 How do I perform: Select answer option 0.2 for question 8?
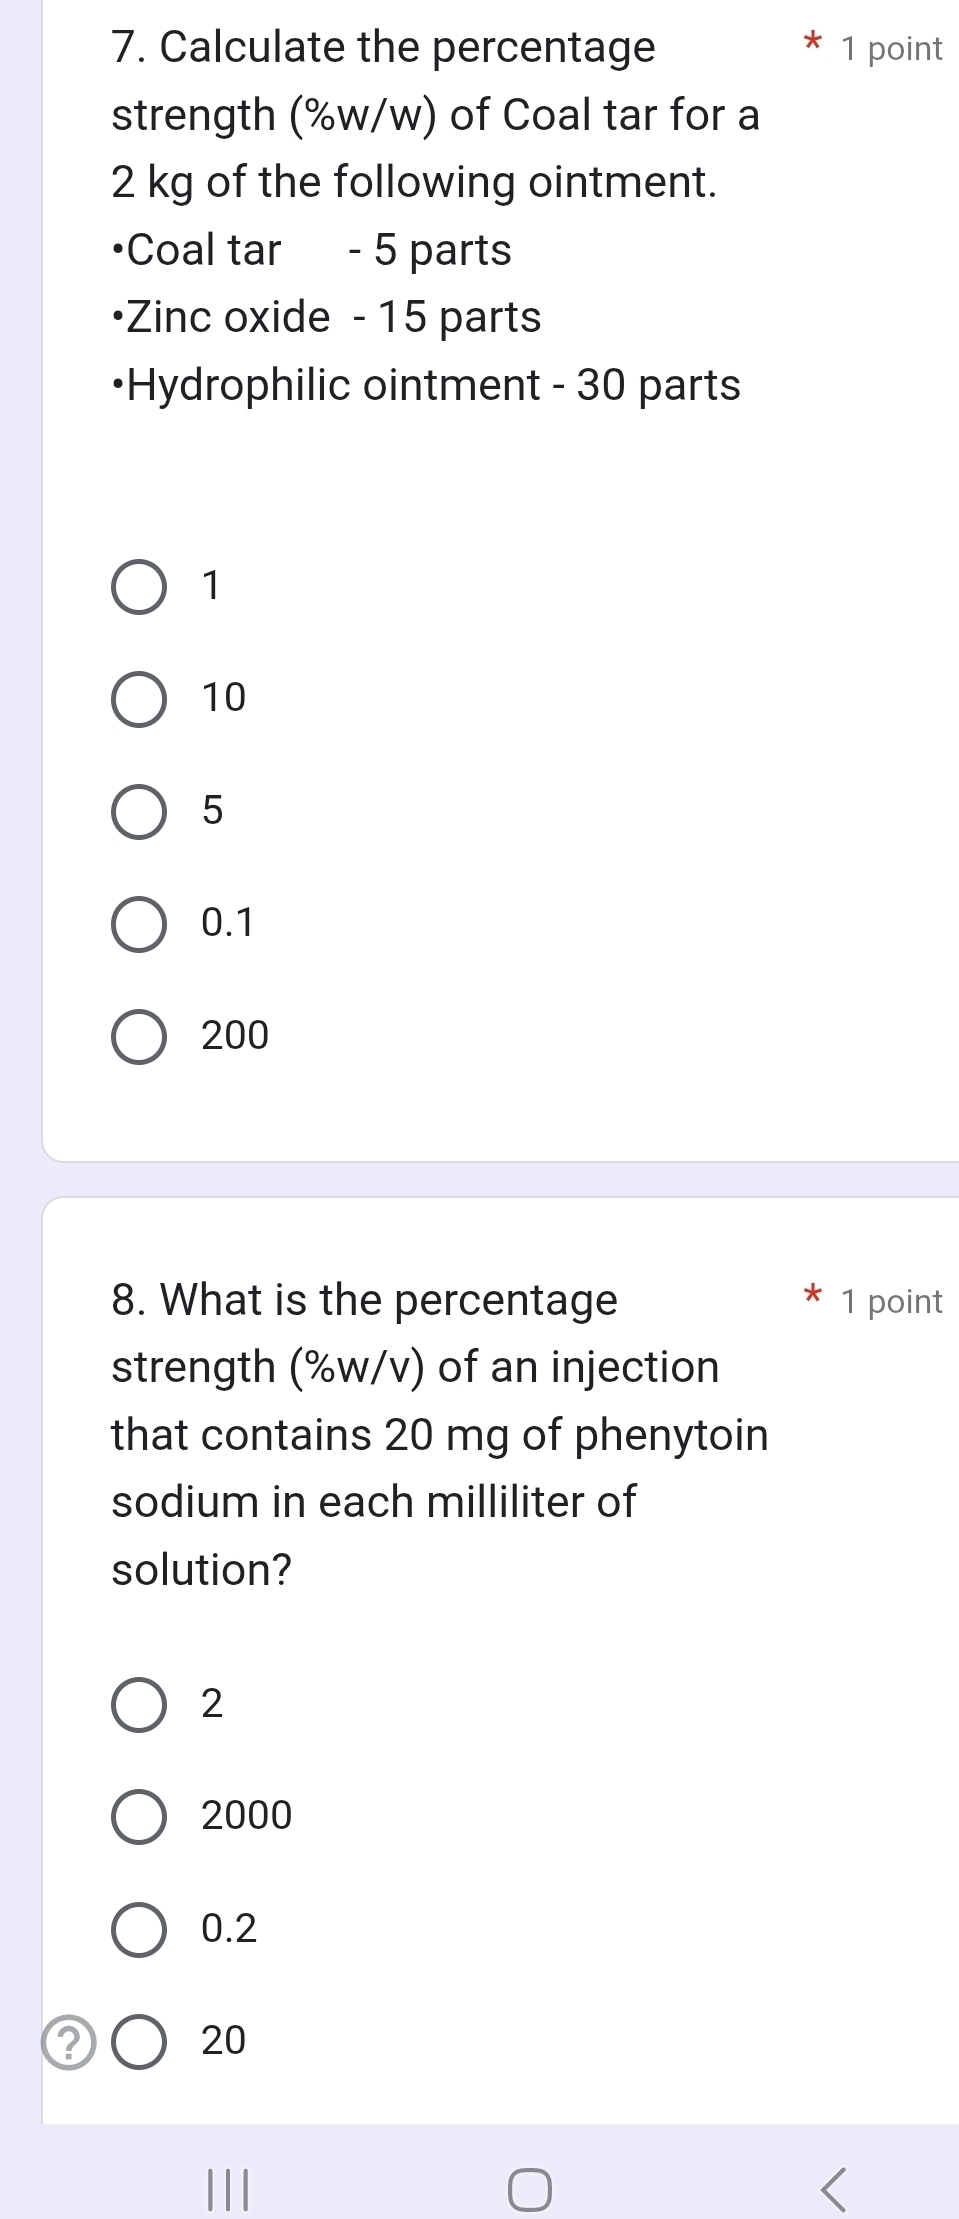pyautogui.click(x=139, y=1929)
